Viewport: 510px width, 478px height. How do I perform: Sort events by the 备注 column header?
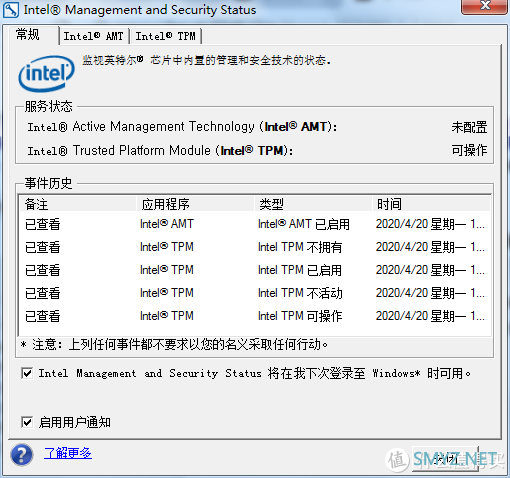77,204
